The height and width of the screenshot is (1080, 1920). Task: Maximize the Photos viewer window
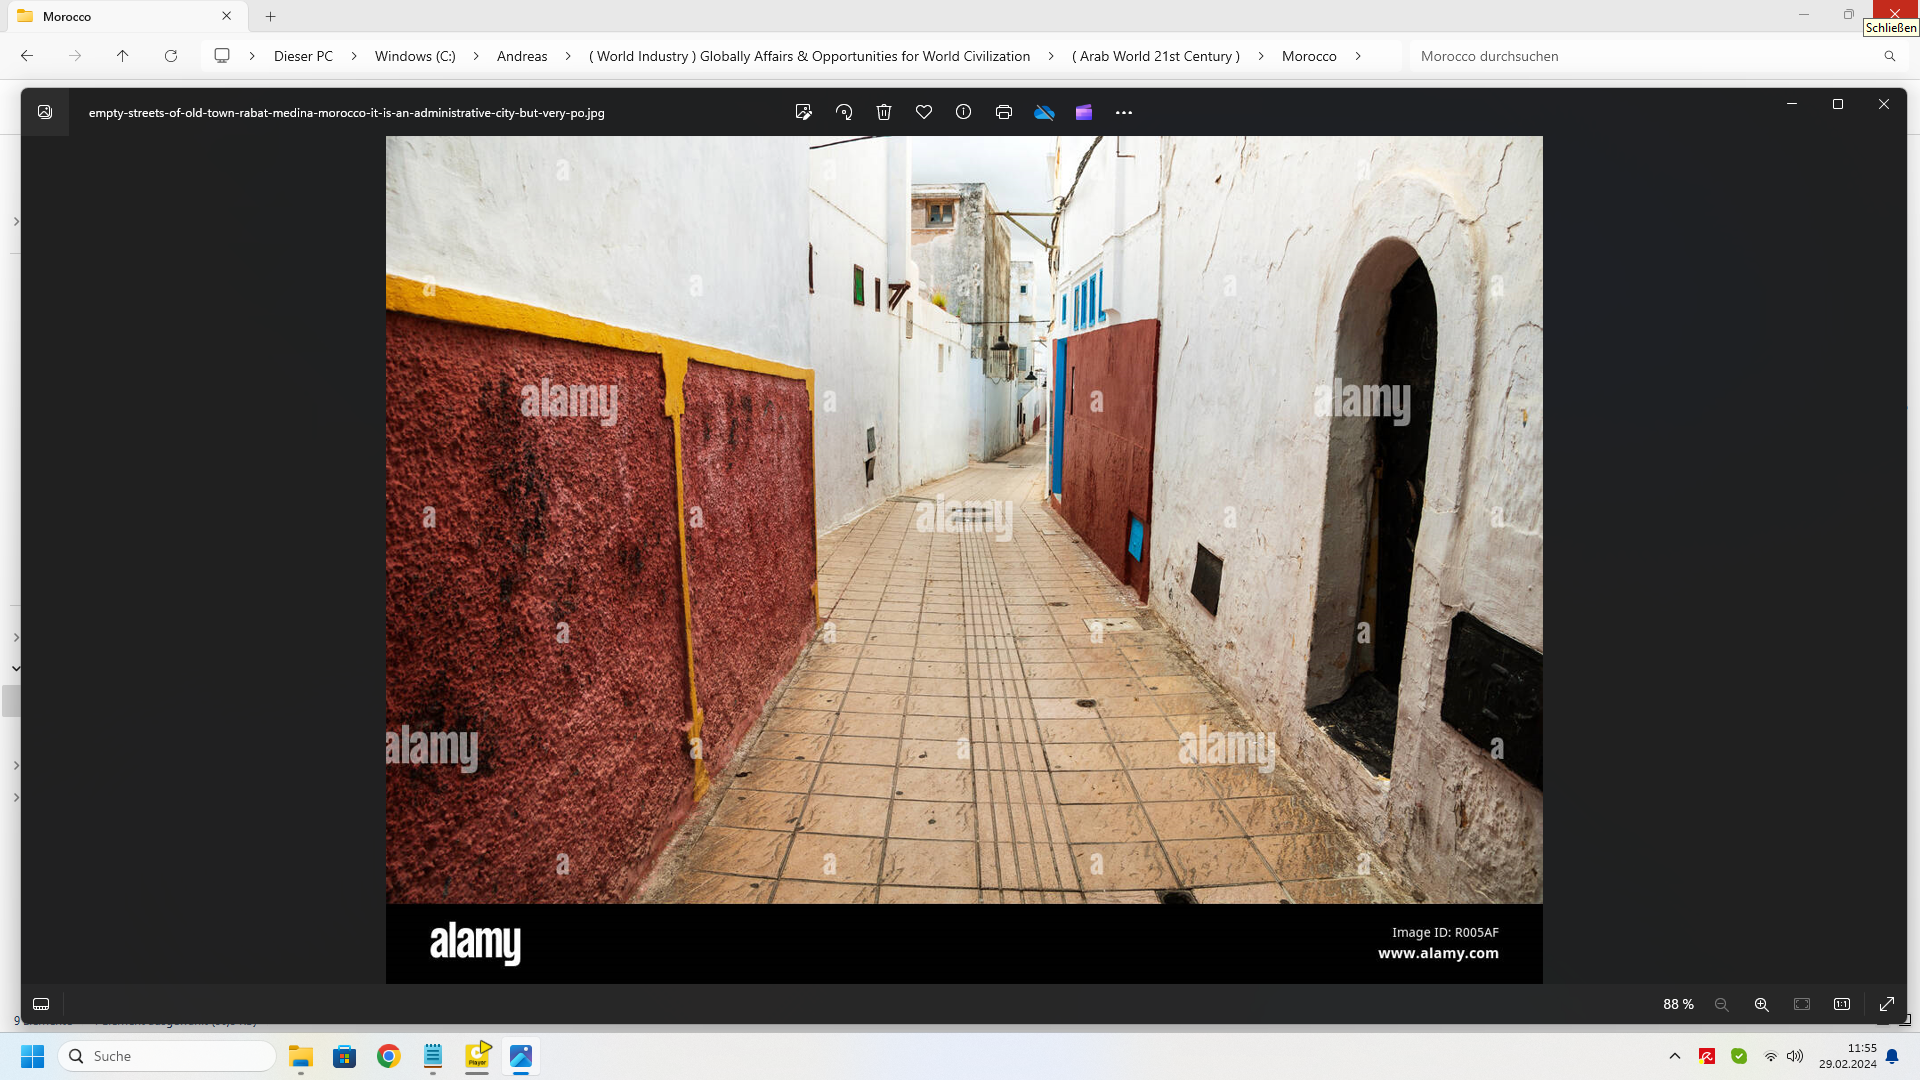tap(1838, 104)
